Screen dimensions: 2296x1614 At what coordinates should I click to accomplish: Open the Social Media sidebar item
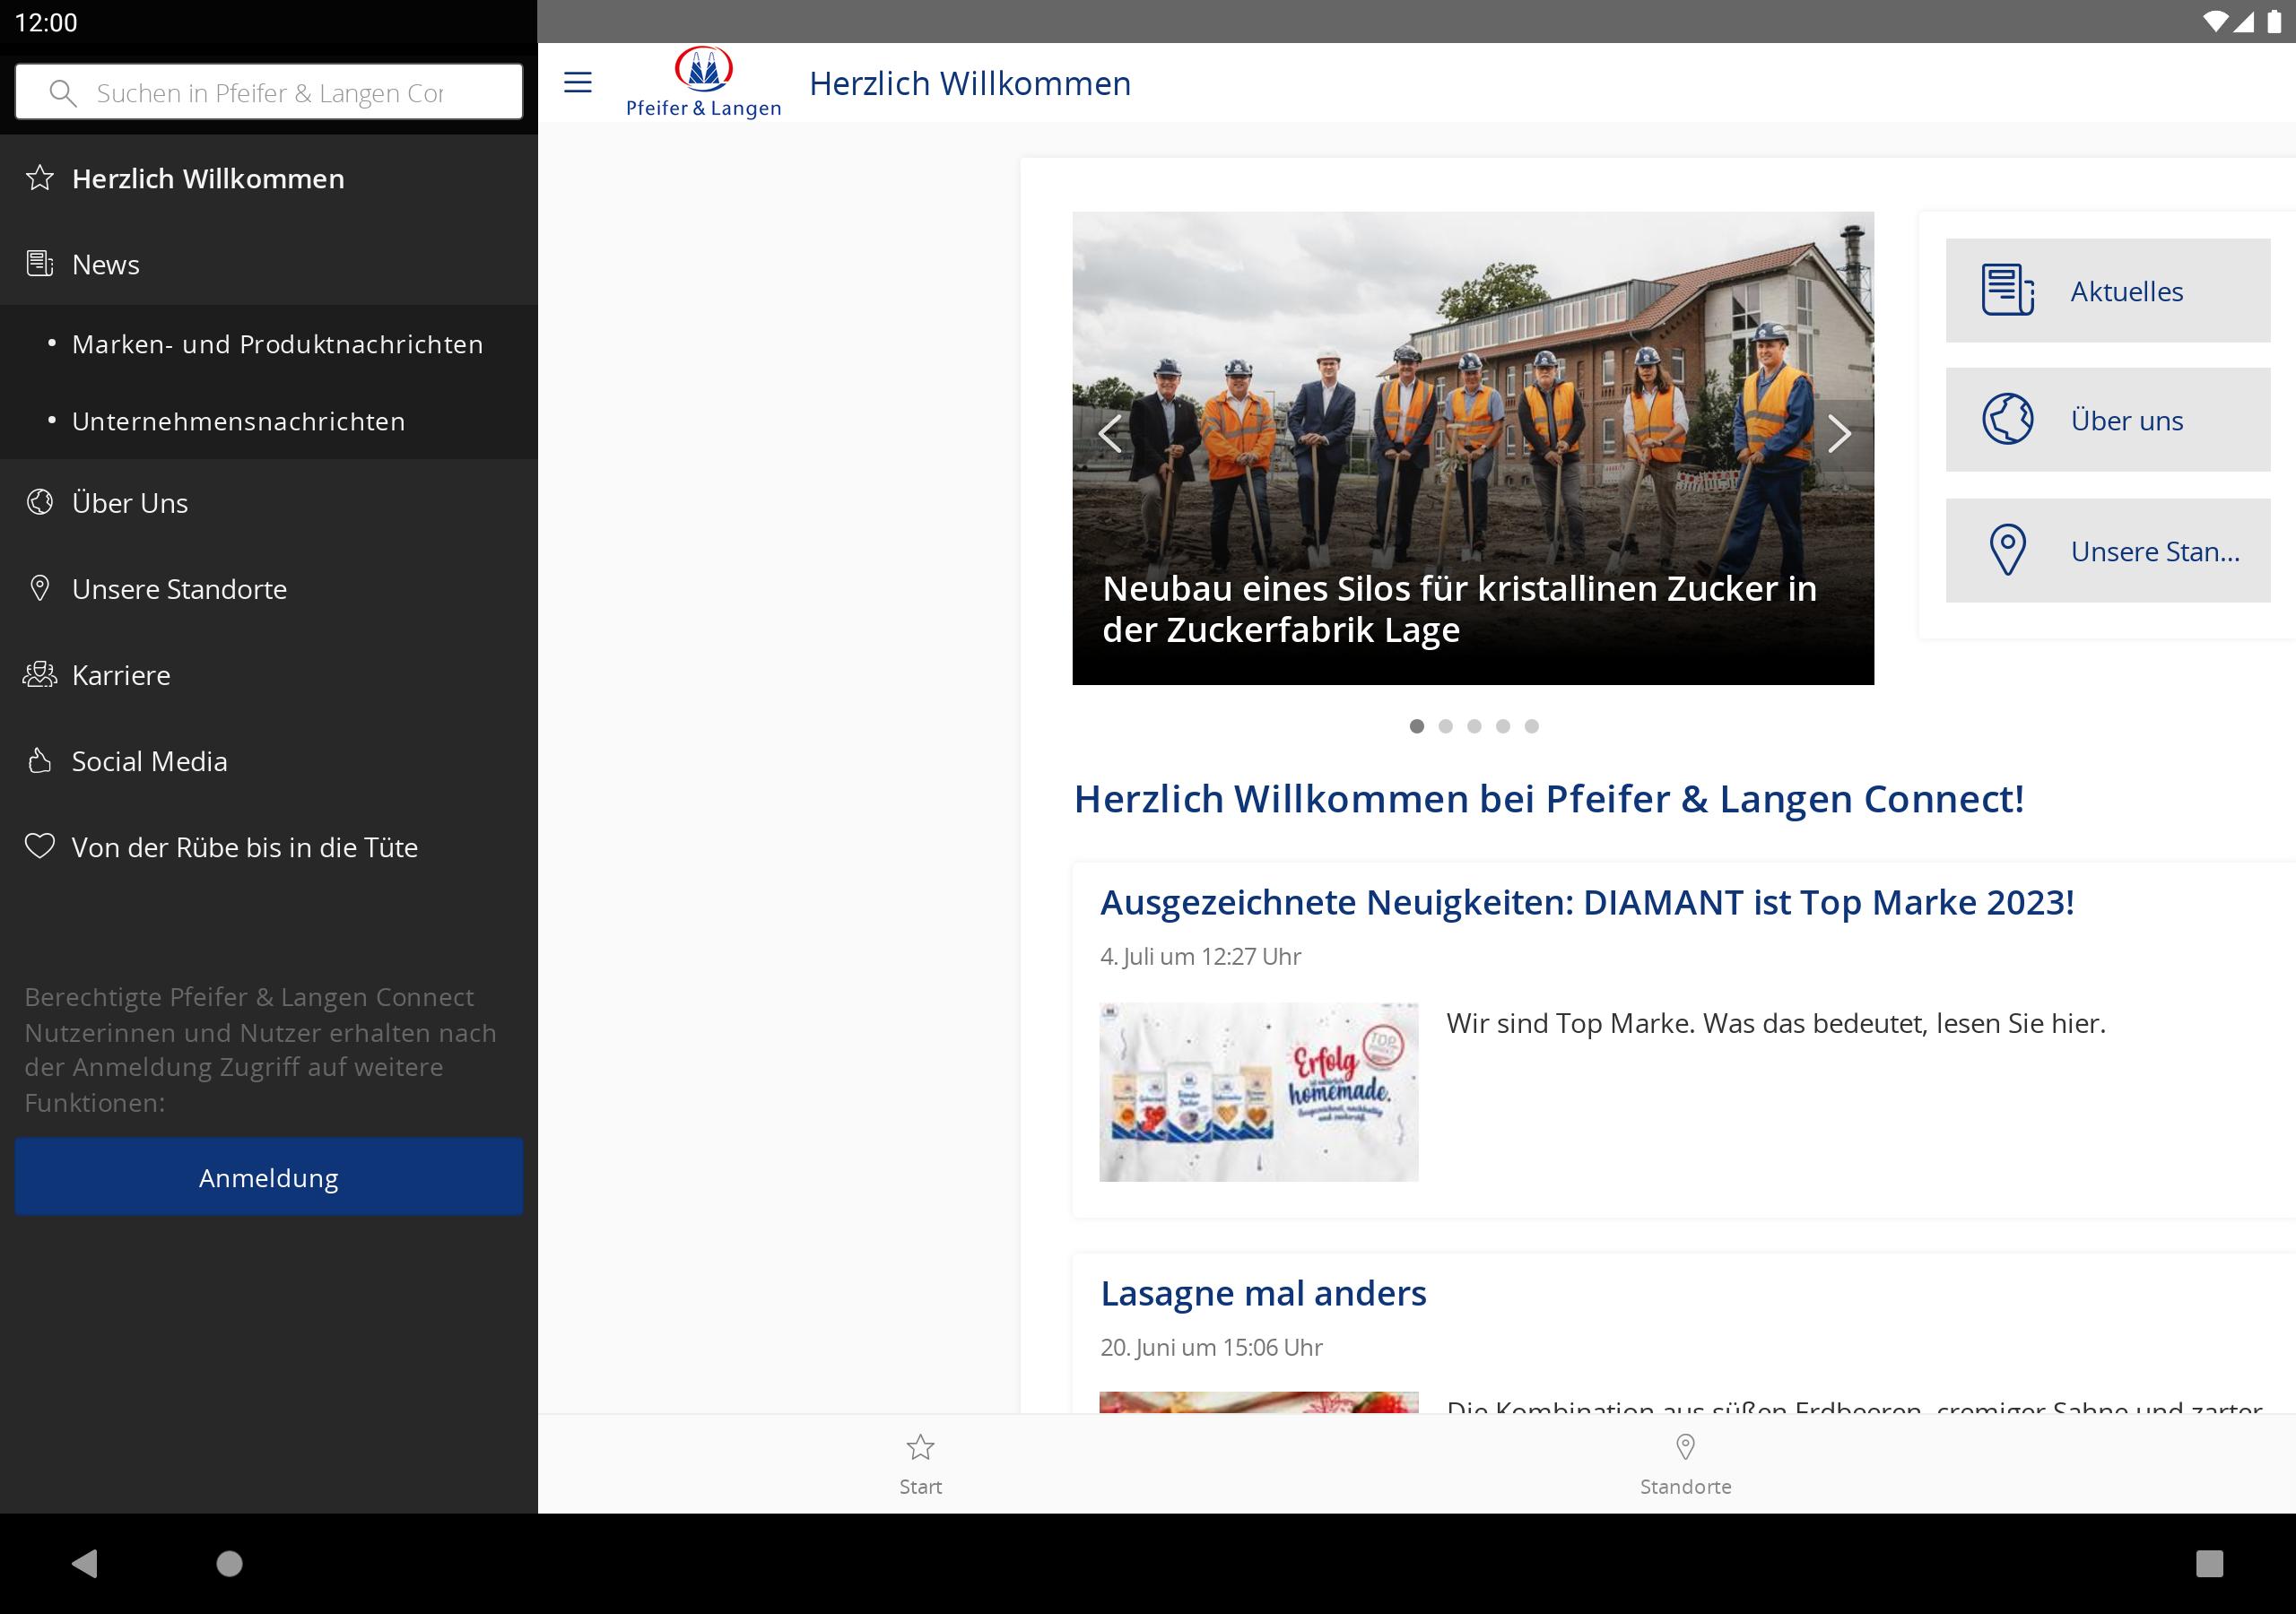click(269, 761)
